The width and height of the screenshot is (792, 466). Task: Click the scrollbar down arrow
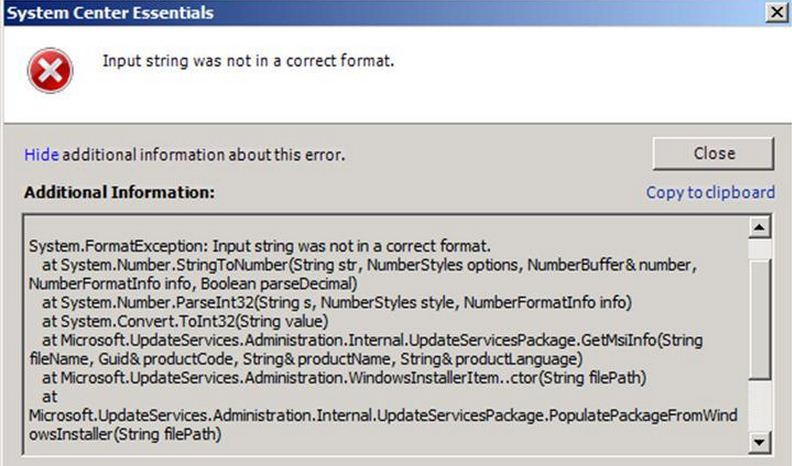pos(760,441)
